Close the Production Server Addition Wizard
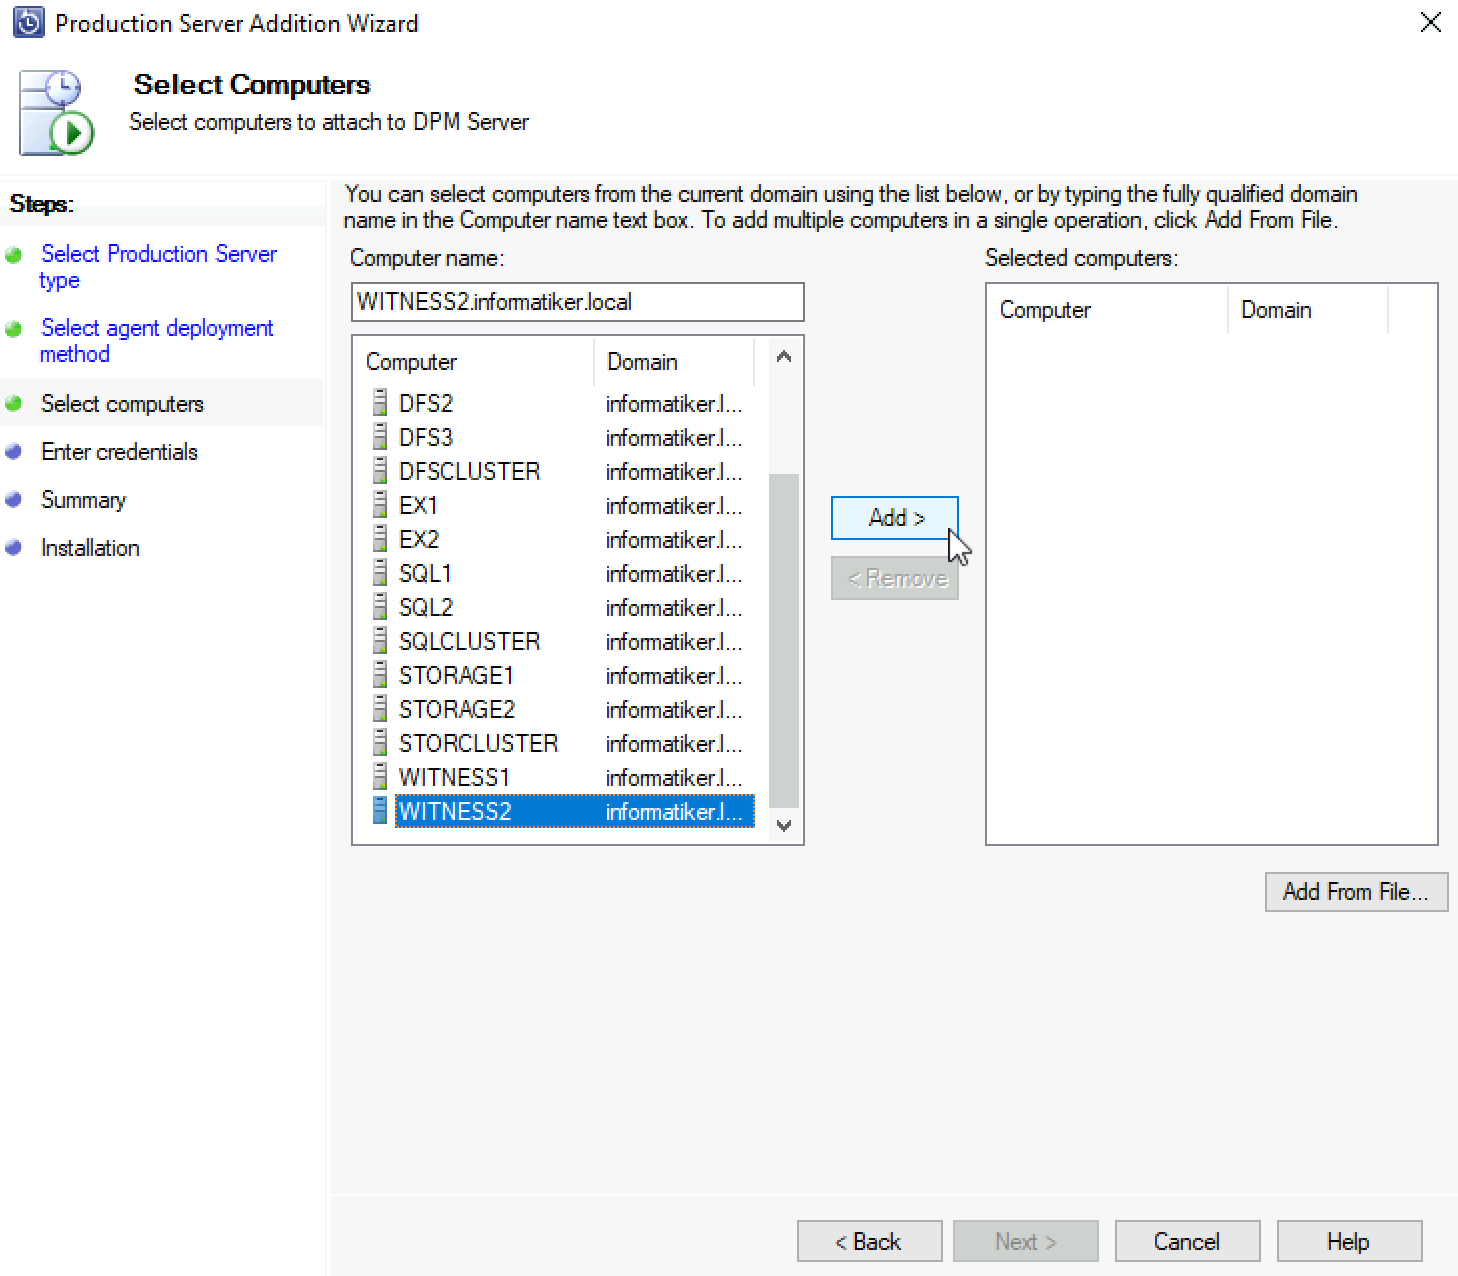1458x1276 pixels. (1431, 22)
